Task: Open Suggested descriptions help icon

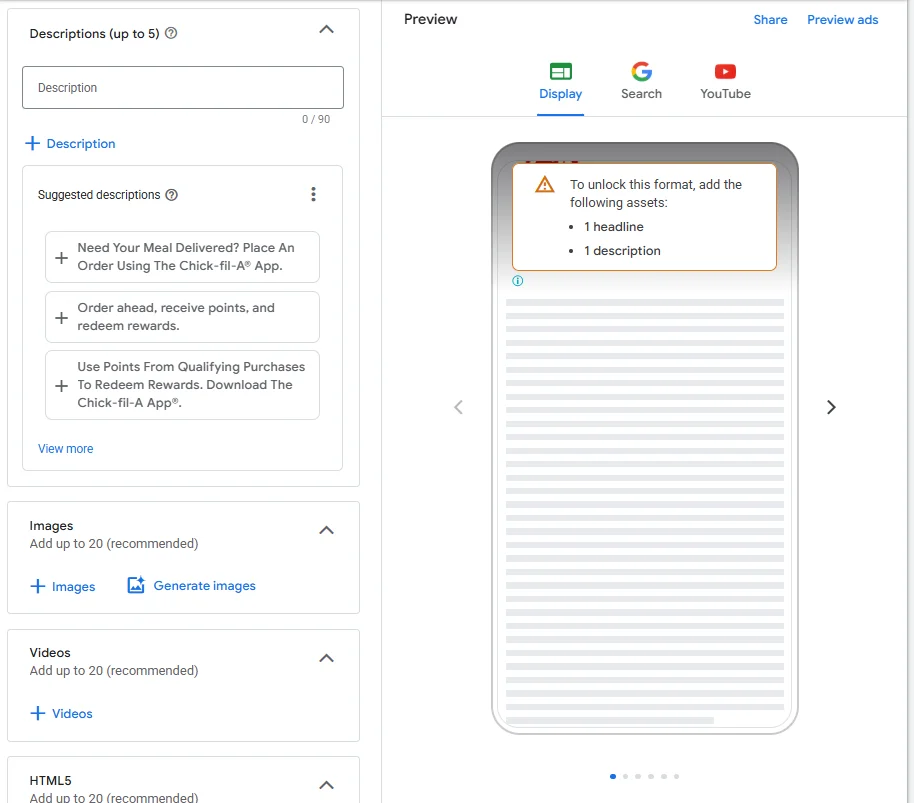Action: 171,195
